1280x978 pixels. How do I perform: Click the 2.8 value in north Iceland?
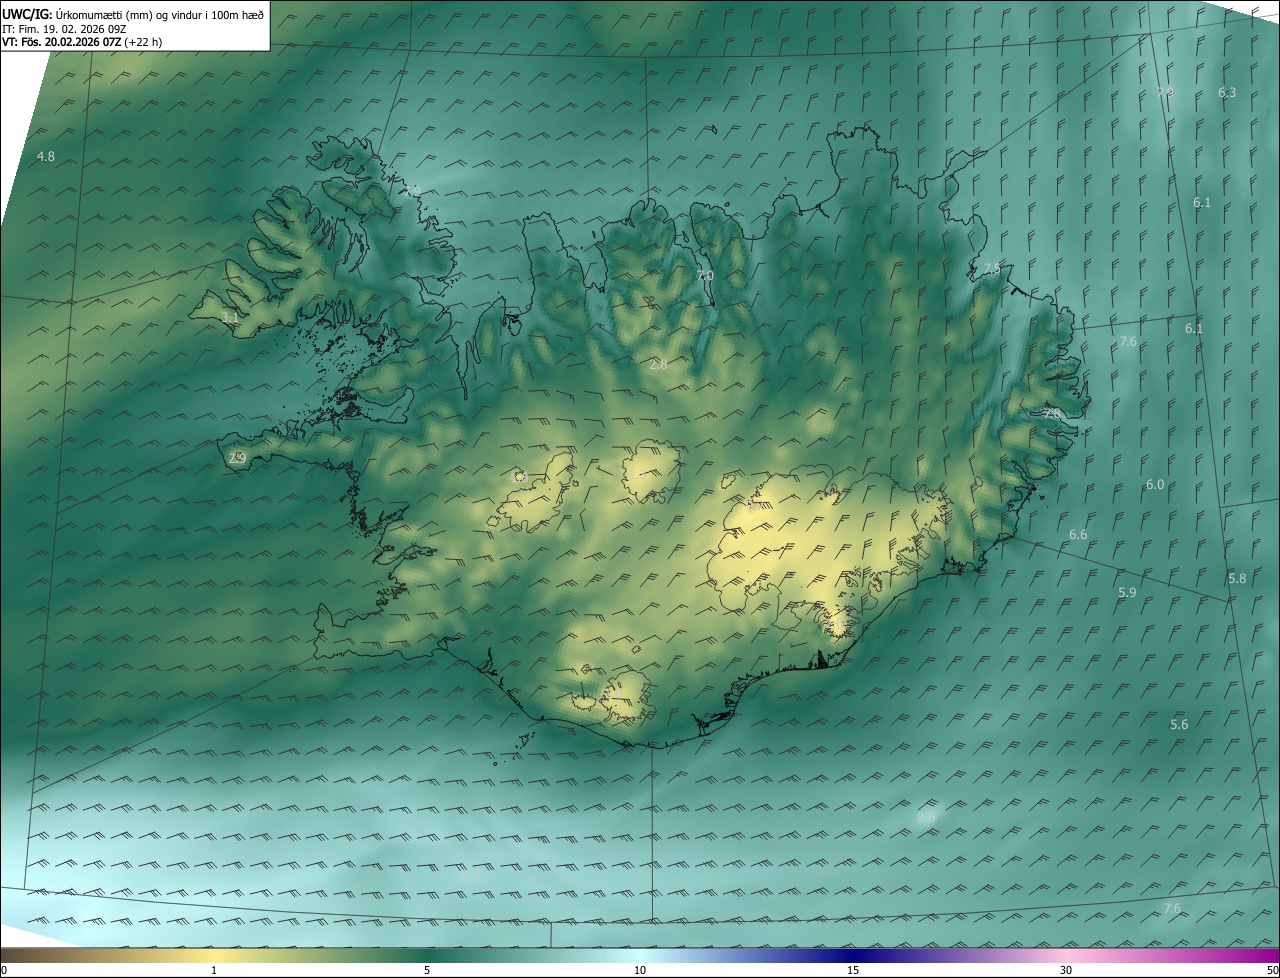click(x=658, y=365)
